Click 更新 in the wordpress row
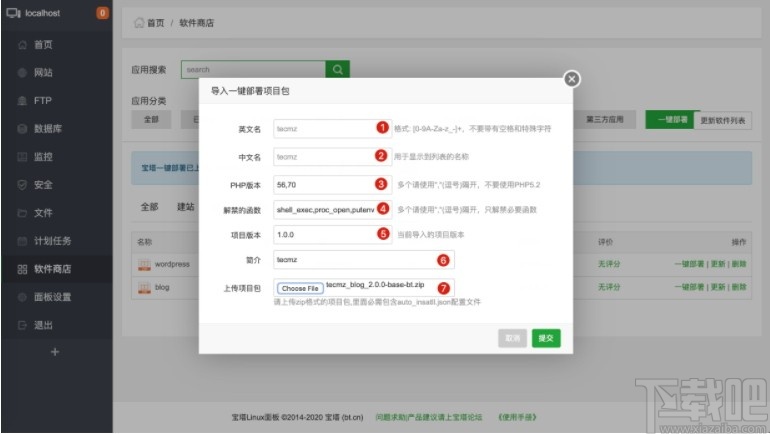The width and height of the screenshot is (770, 434). [718, 264]
